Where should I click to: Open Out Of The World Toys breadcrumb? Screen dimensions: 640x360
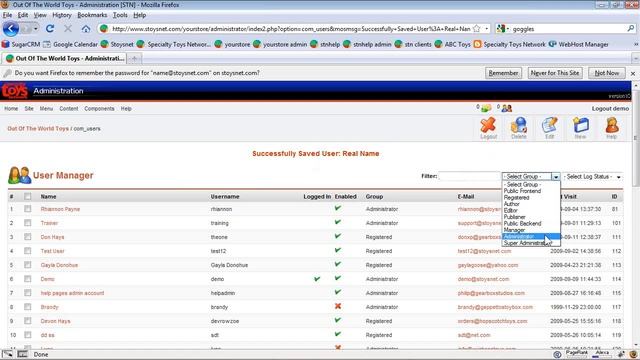click(x=38, y=129)
